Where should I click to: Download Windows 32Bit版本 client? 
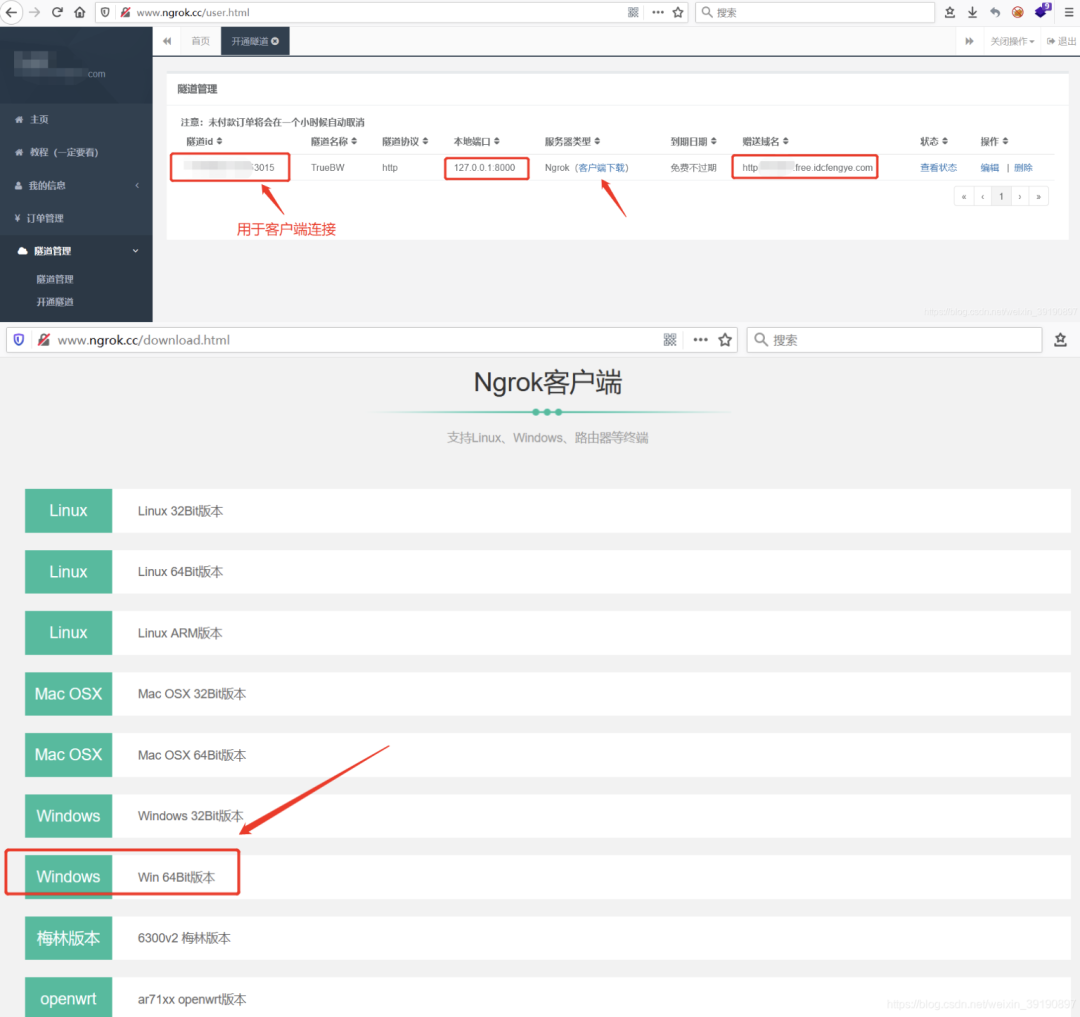click(548, 816)
